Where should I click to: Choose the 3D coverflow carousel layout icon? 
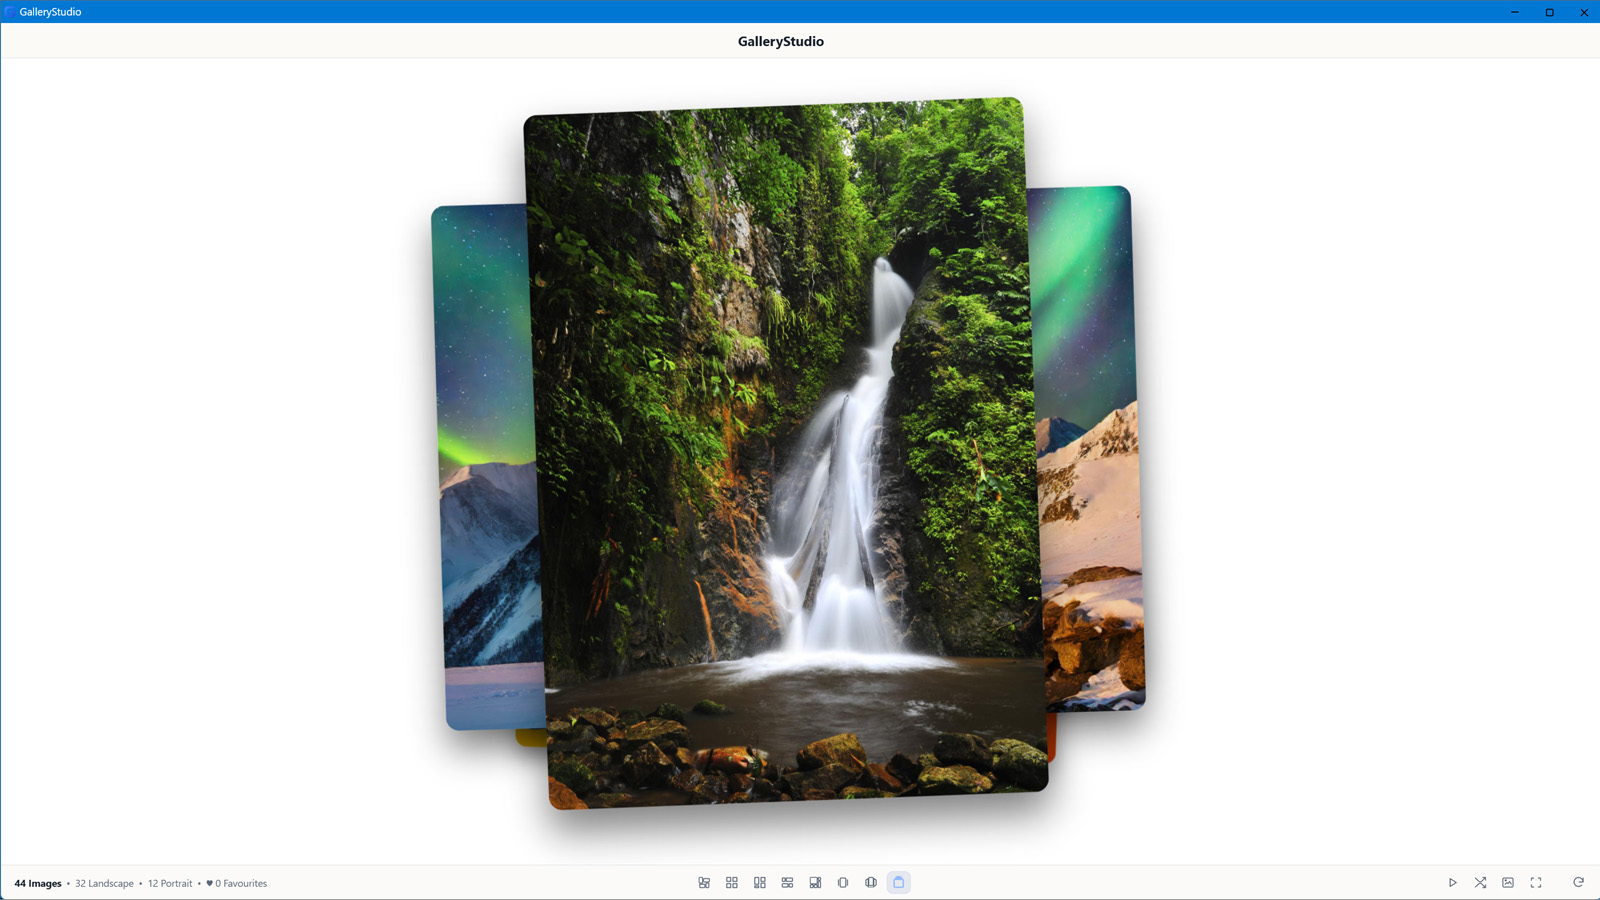point(871,883)
